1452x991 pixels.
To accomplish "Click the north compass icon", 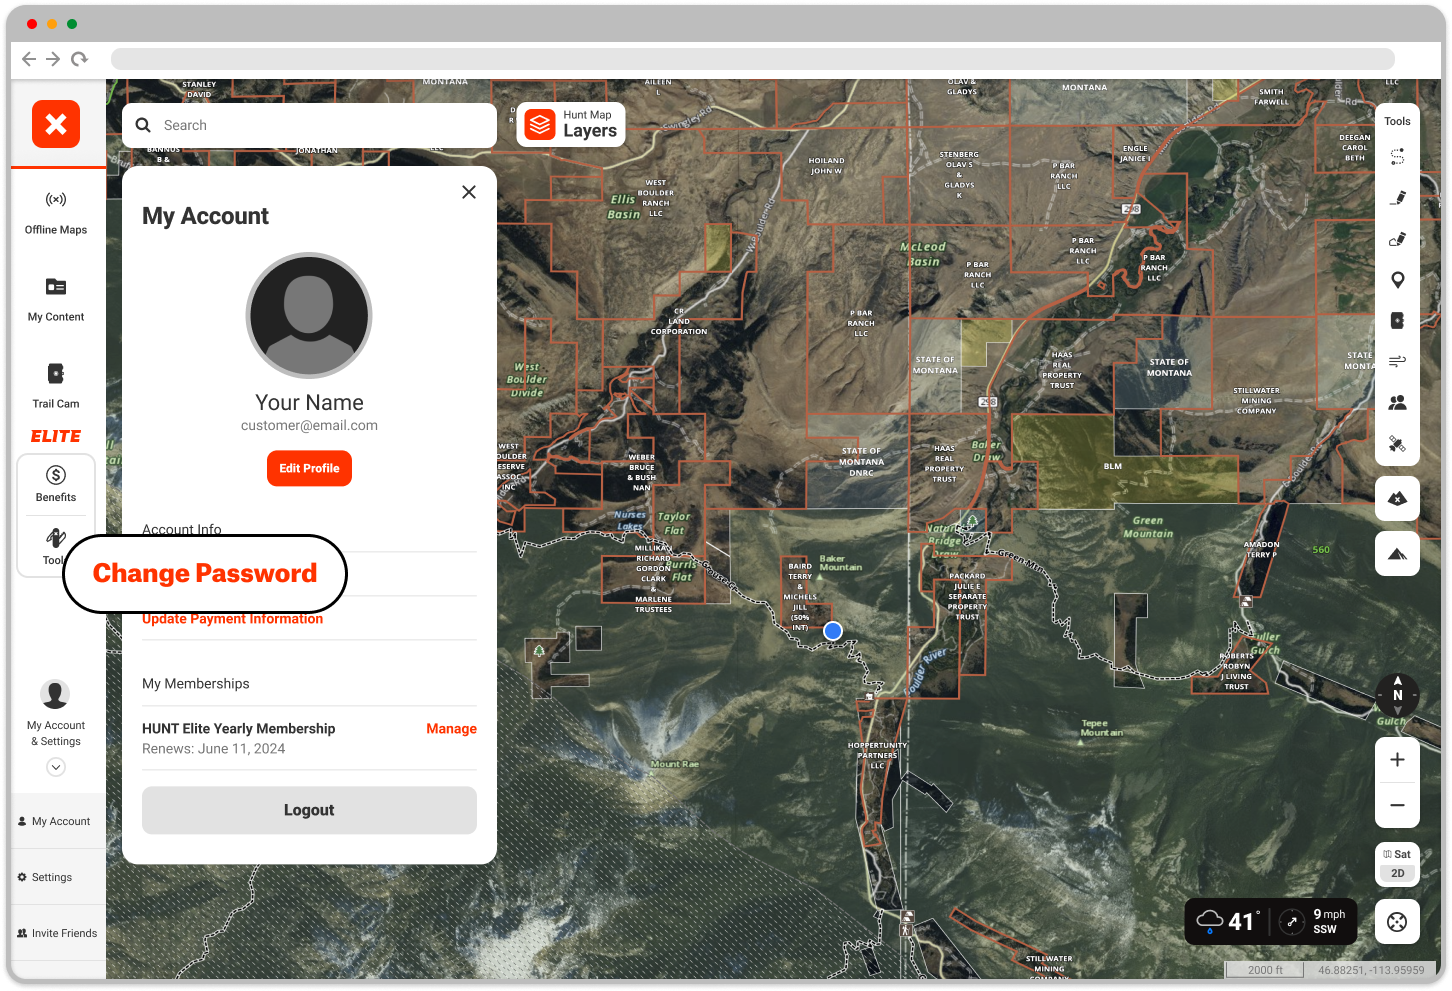I will click(x=1398, y=695).
